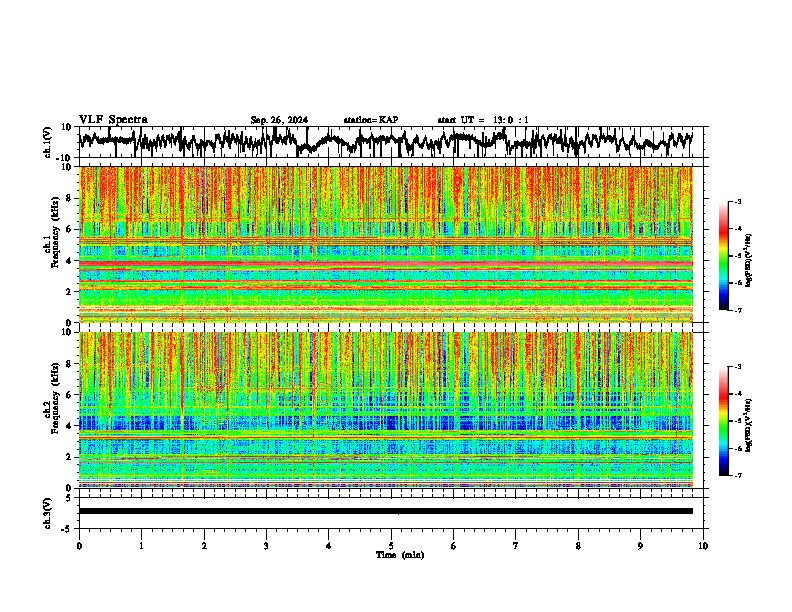Click time axis tick label "1"
This screenshot has width=792, height=612.
point(141,546)
